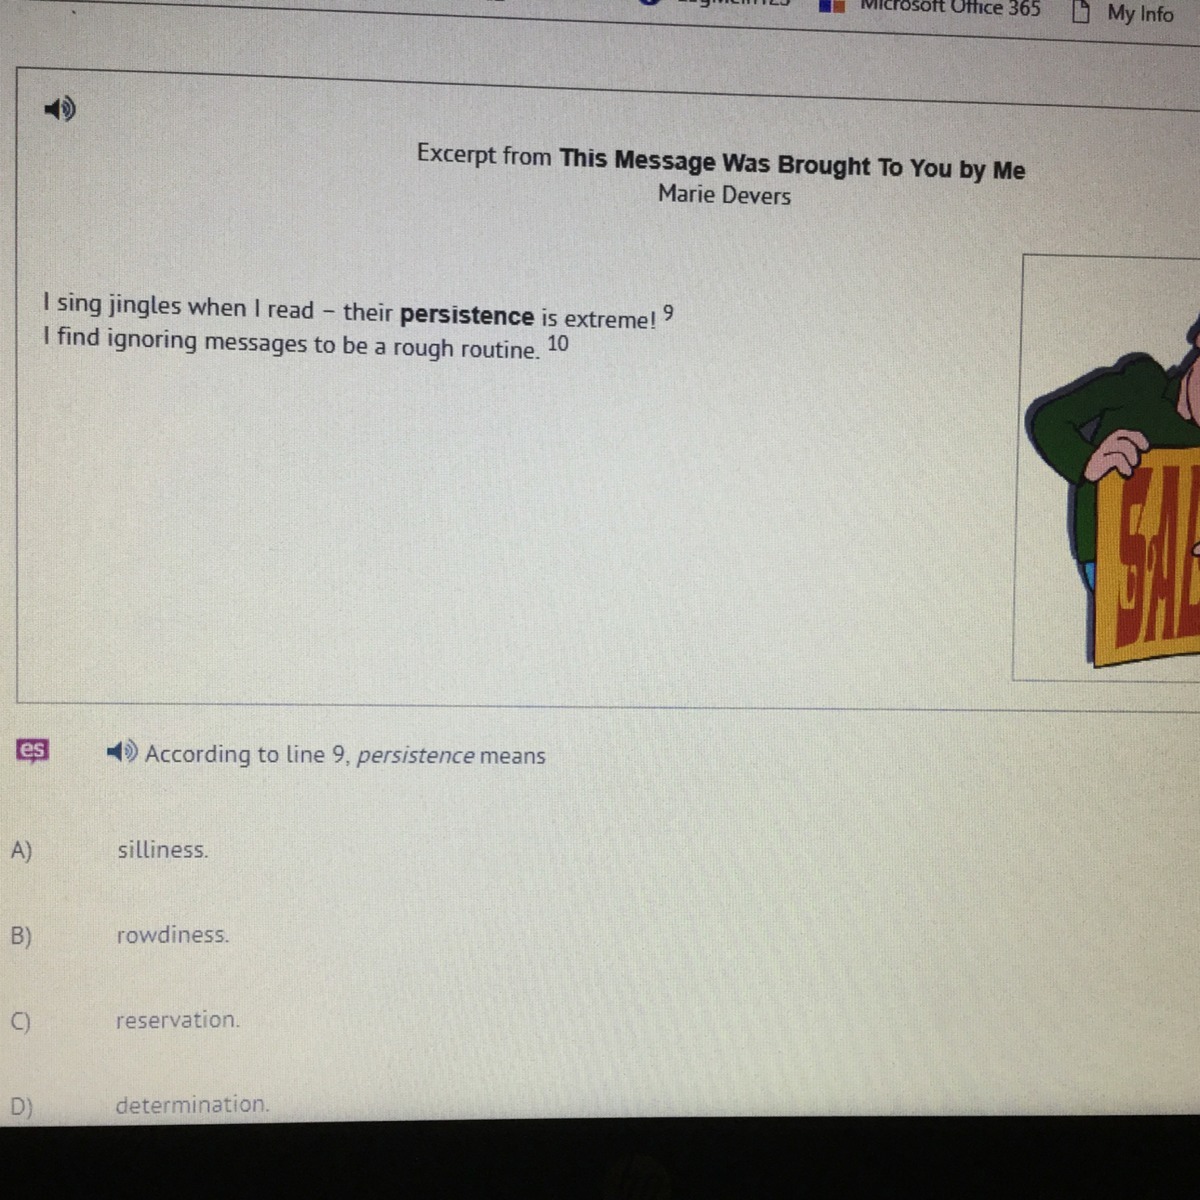
Task: Choose the 'determination.' answer text
Action: pos(192,1105)
